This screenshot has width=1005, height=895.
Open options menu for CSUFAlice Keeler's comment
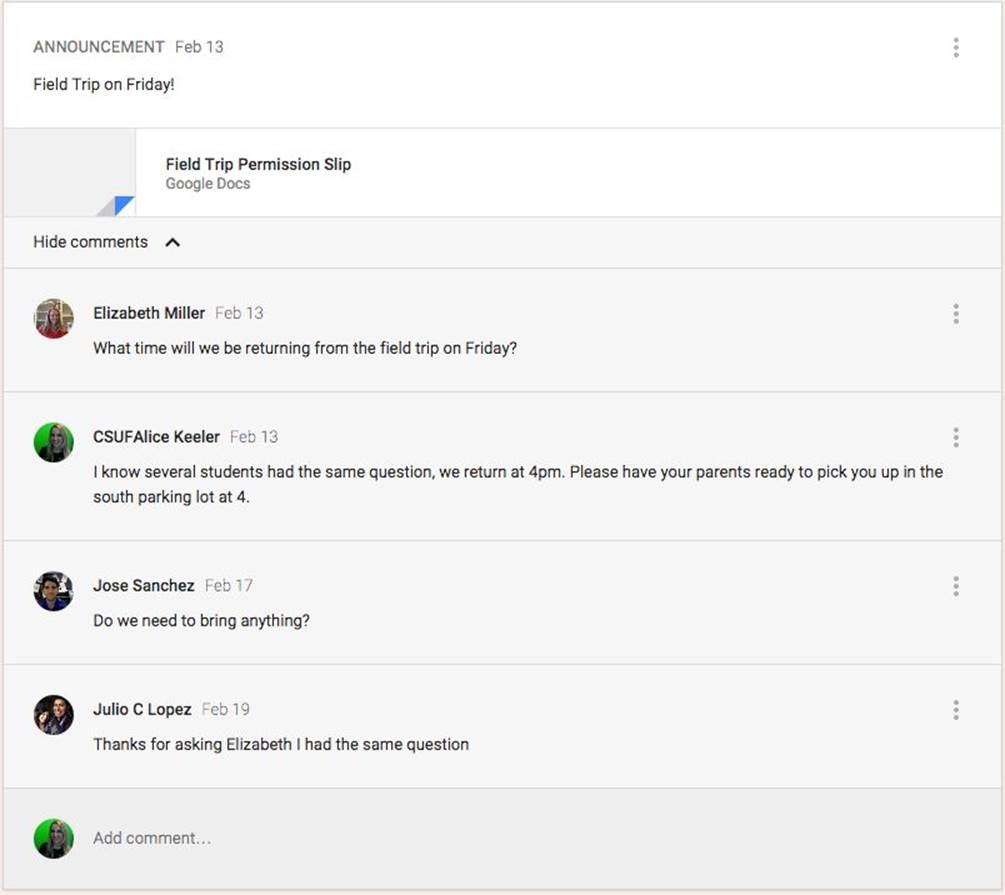(956, 437)
